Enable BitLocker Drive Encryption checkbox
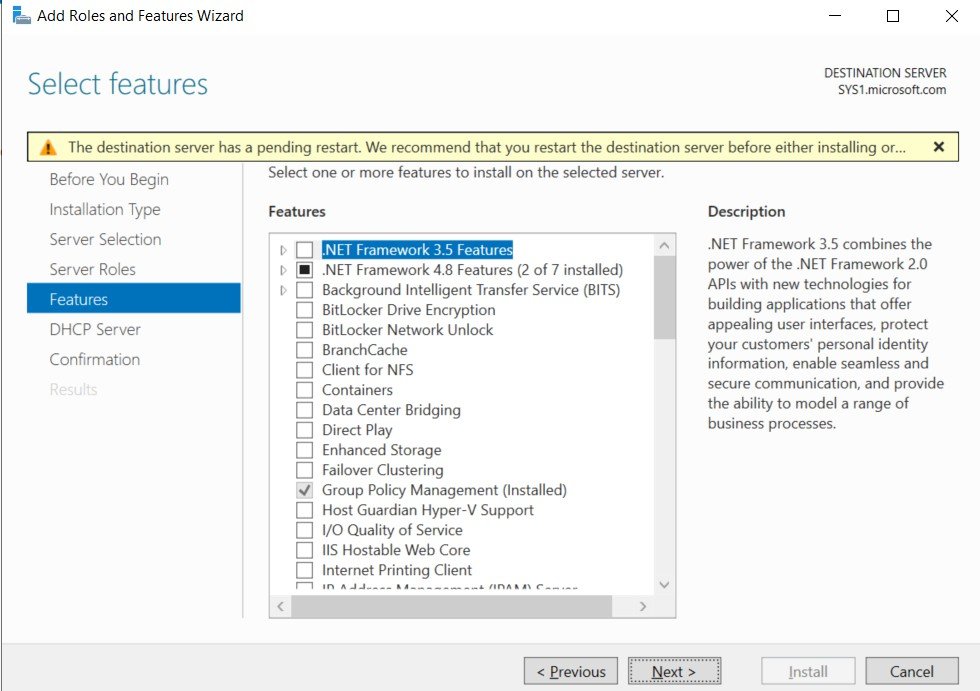The width and height of the screenshot is (980, 691). [304, 310]
